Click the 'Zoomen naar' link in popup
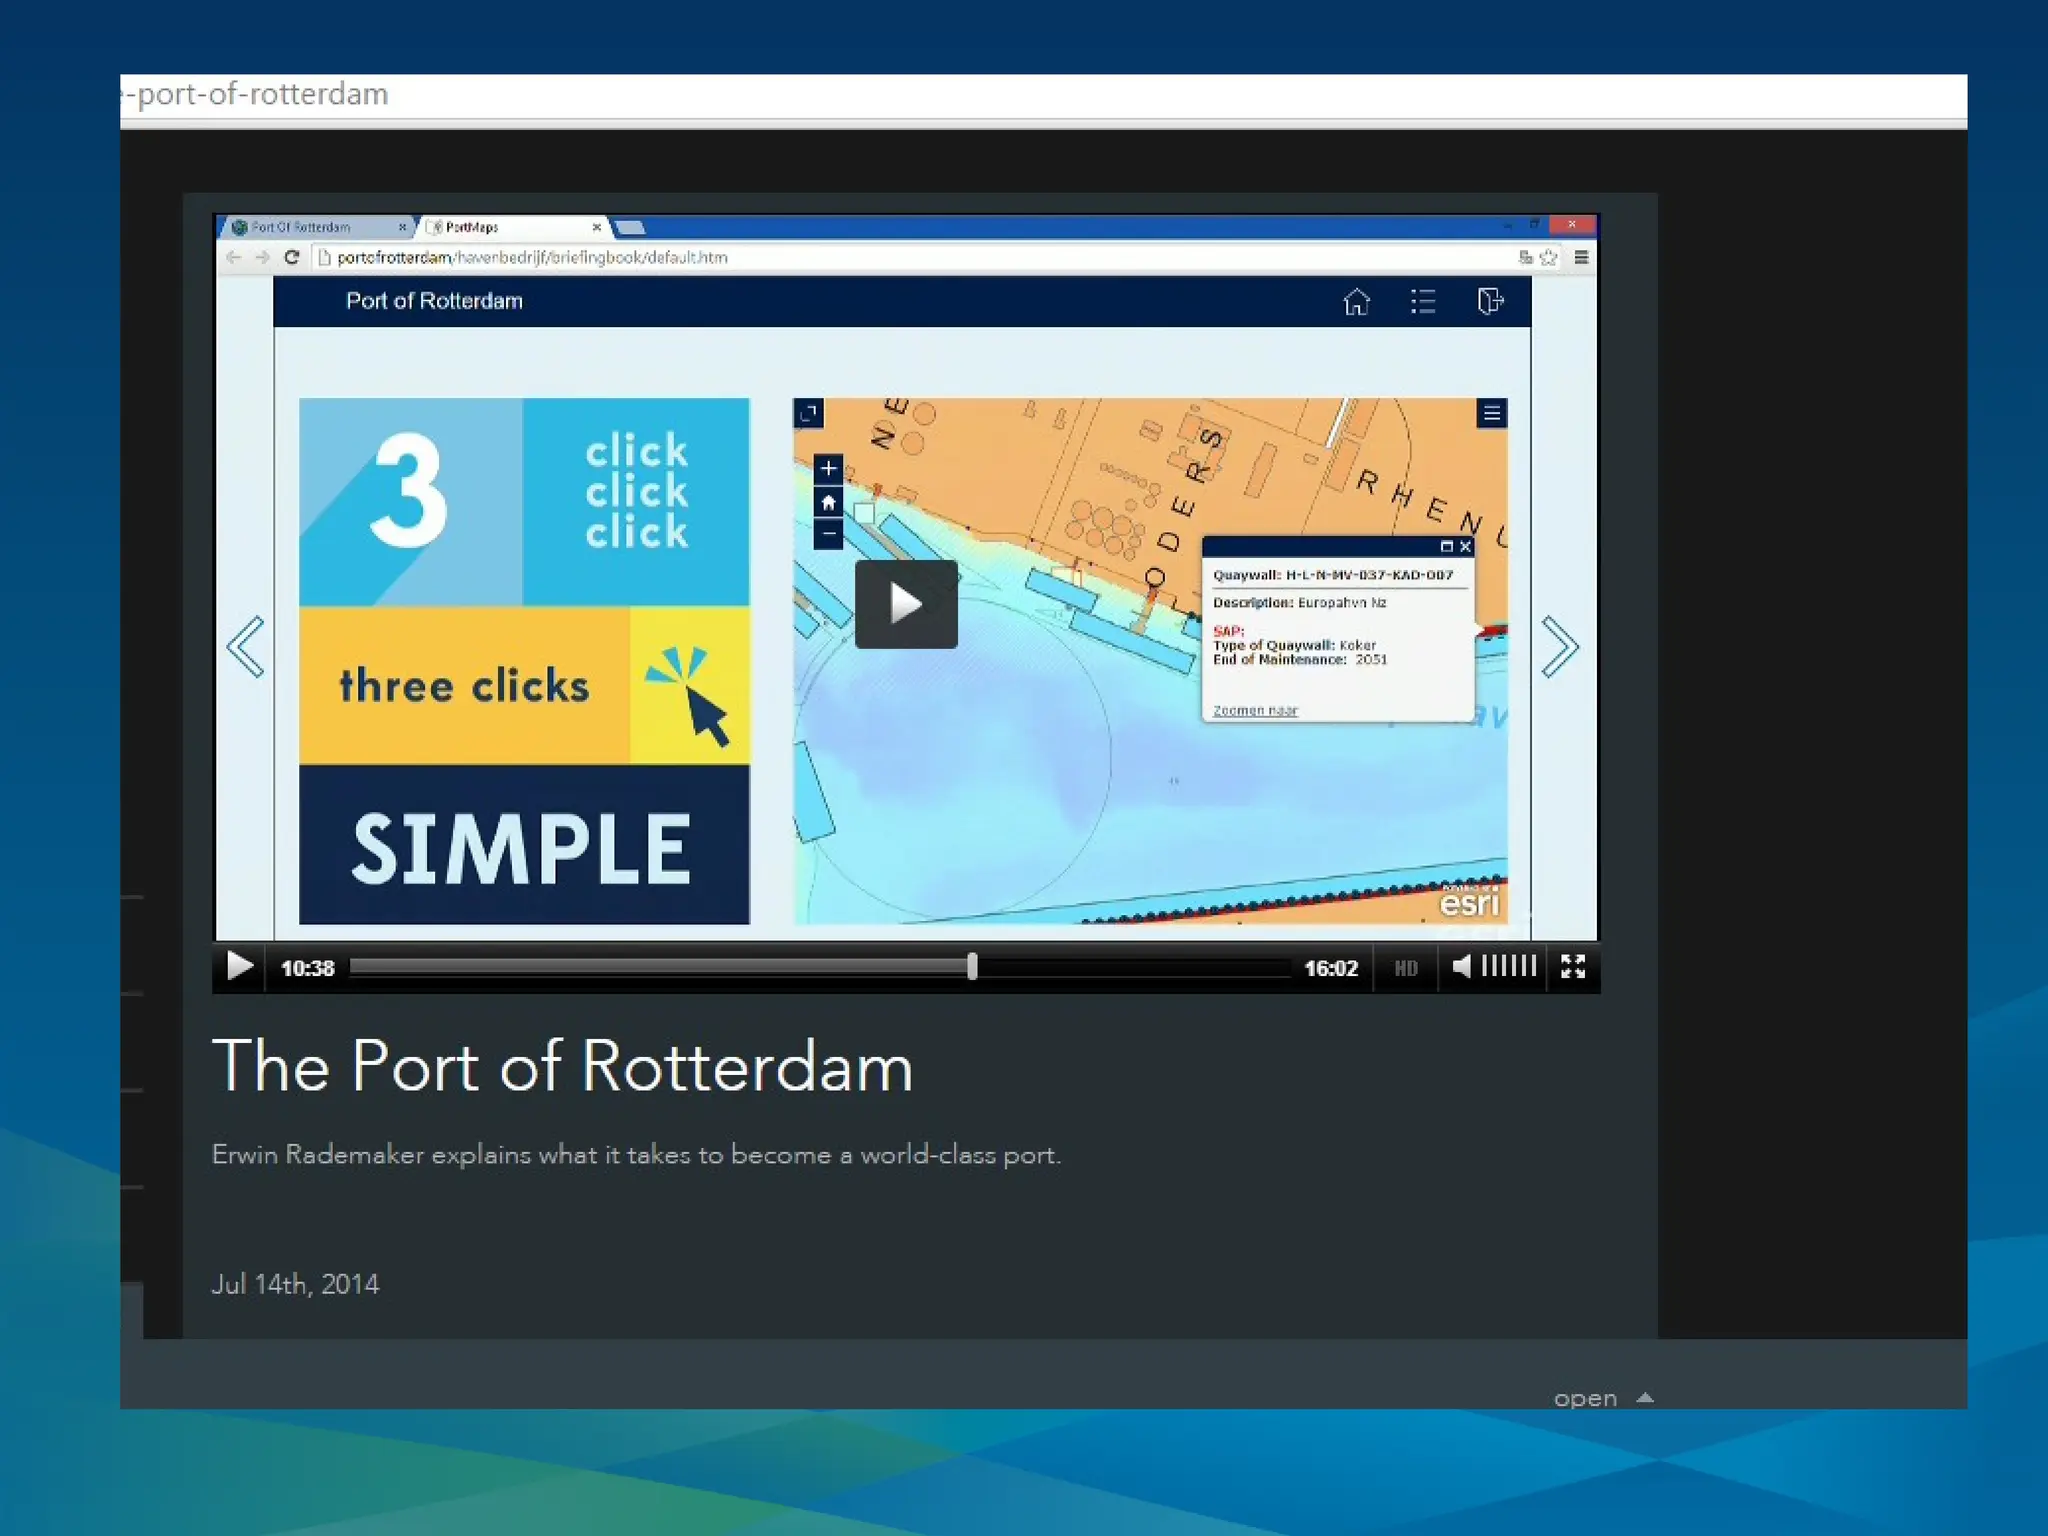Screen dimensions: 2048x1536 [x=1255, y=711]
